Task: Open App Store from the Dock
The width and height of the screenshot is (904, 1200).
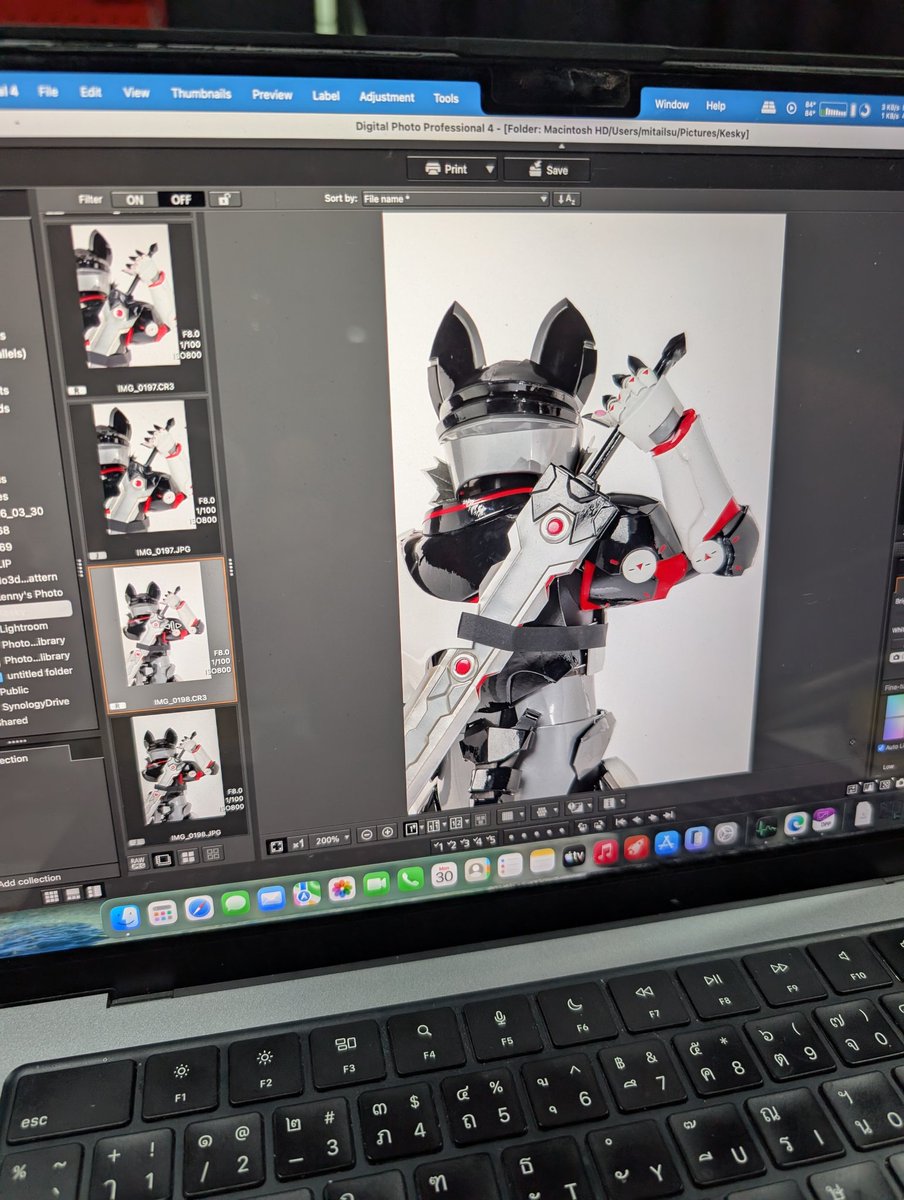Action: point(667,843)
